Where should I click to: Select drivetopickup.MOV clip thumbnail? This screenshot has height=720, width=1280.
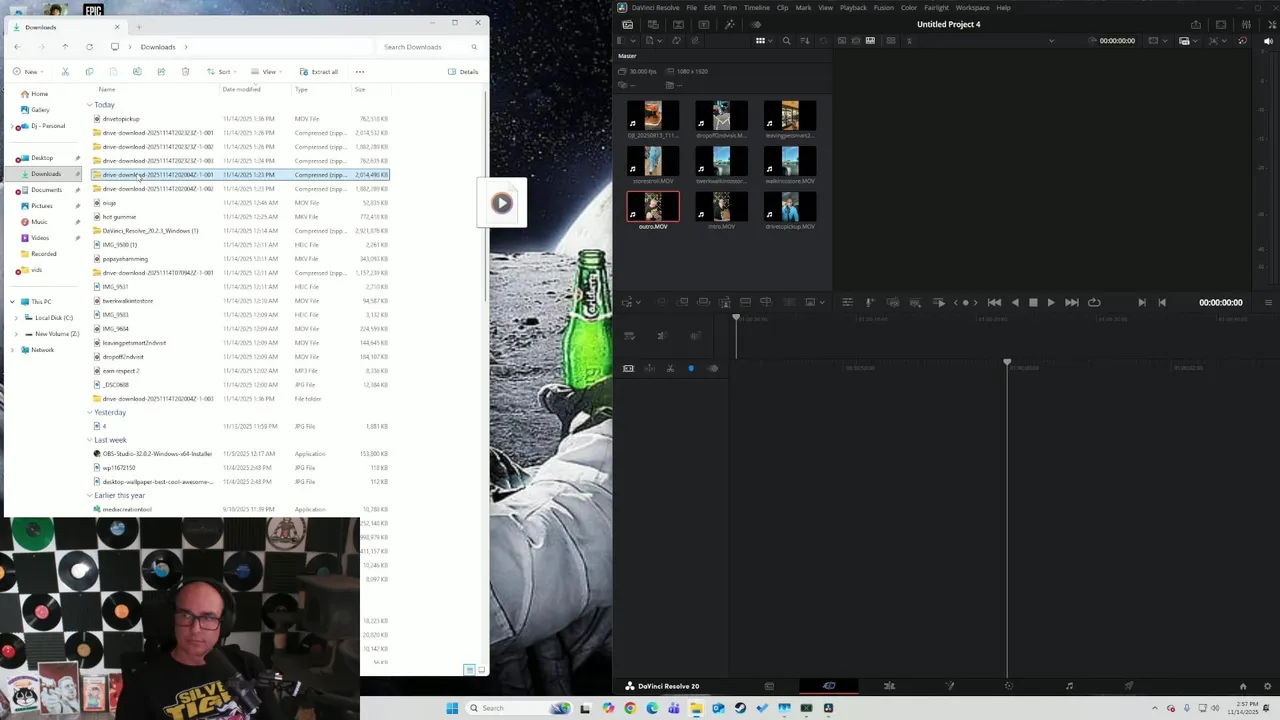(790, 207)
